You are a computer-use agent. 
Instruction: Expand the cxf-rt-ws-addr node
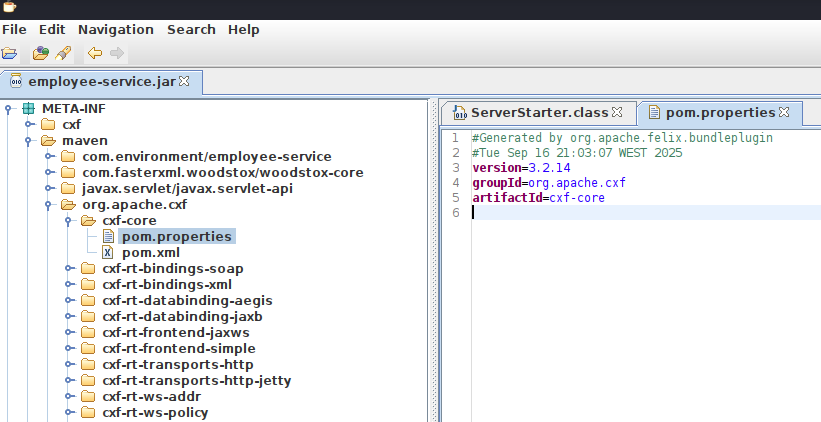[70, 396]
